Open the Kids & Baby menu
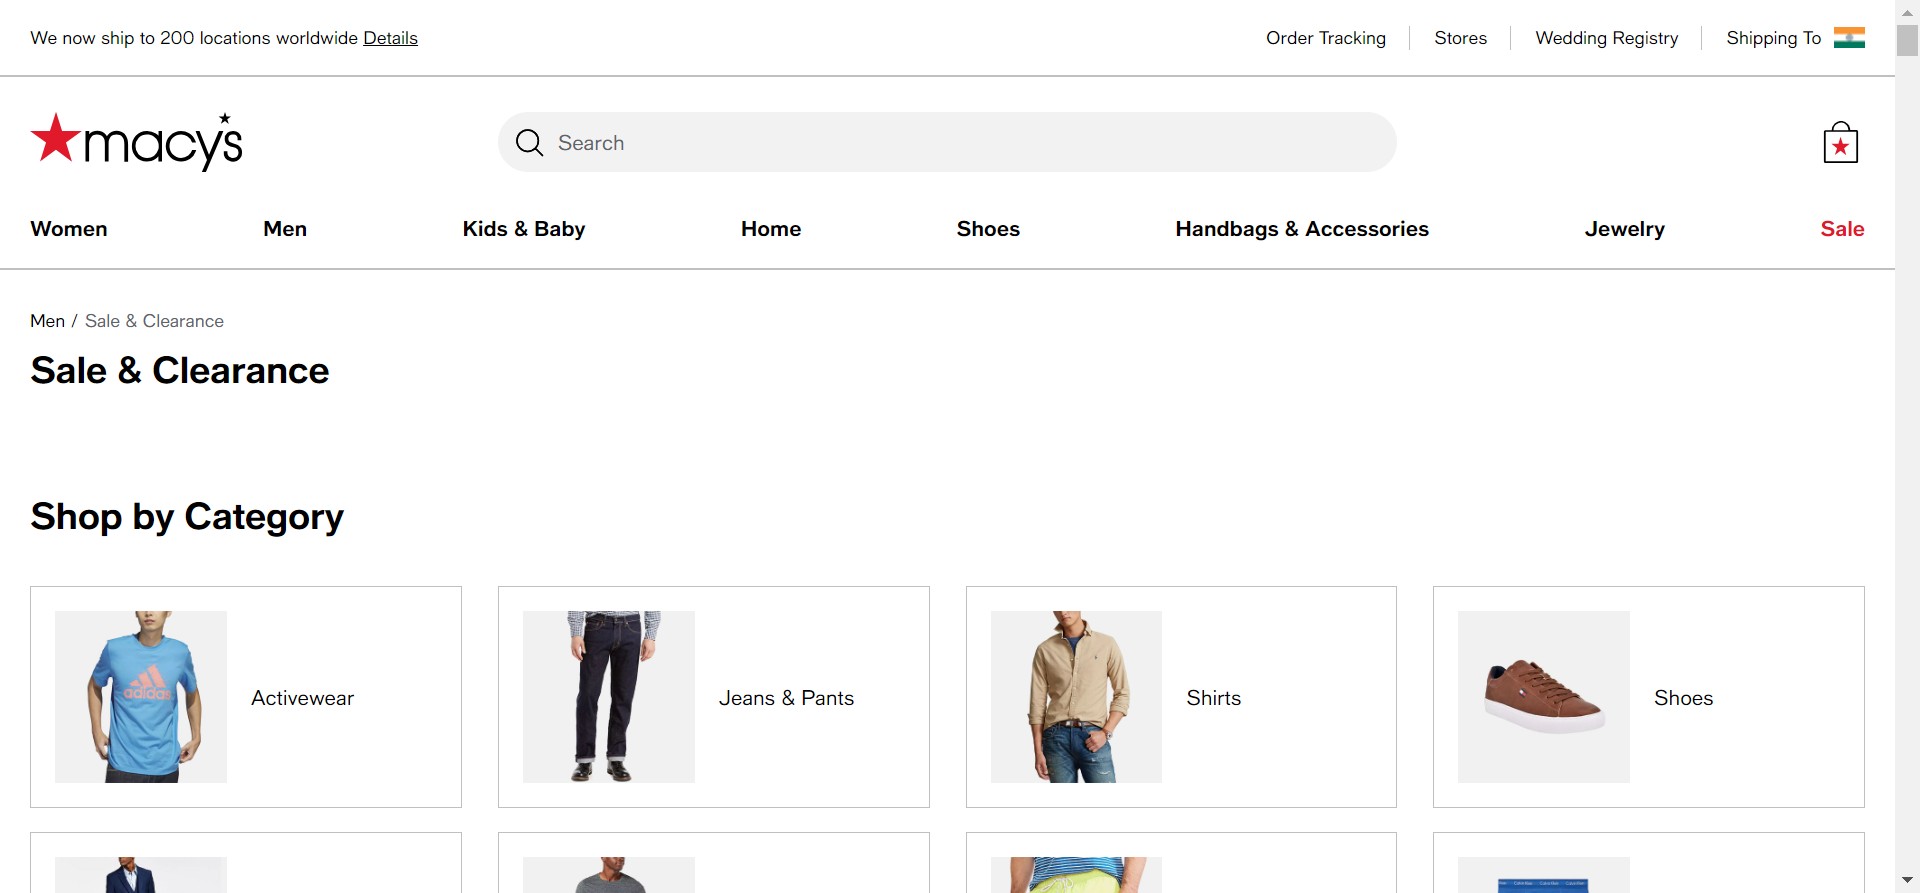 523,229
